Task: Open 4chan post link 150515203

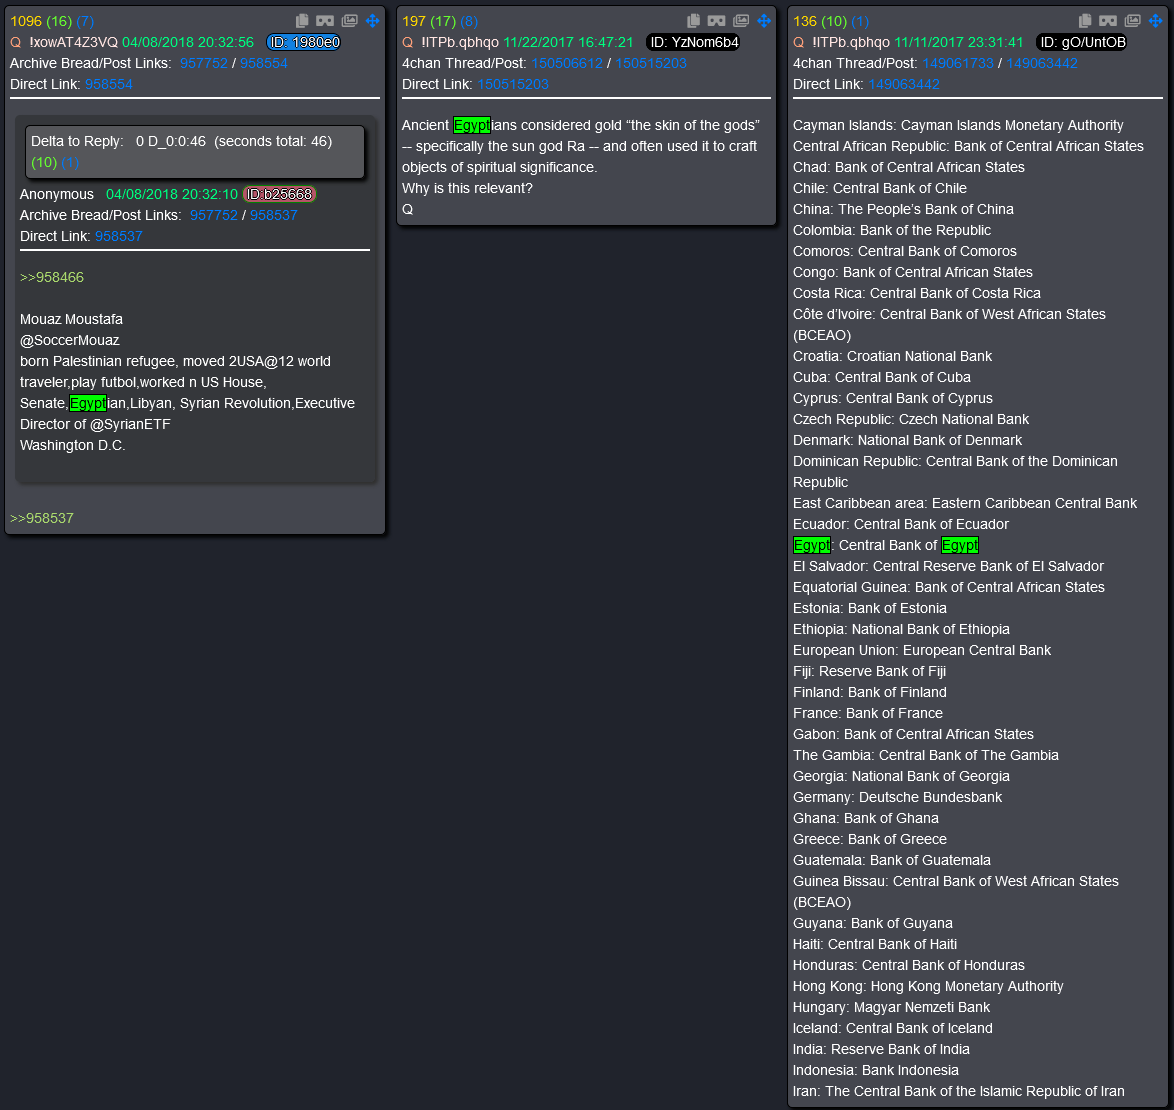Action: coord(651,64)
